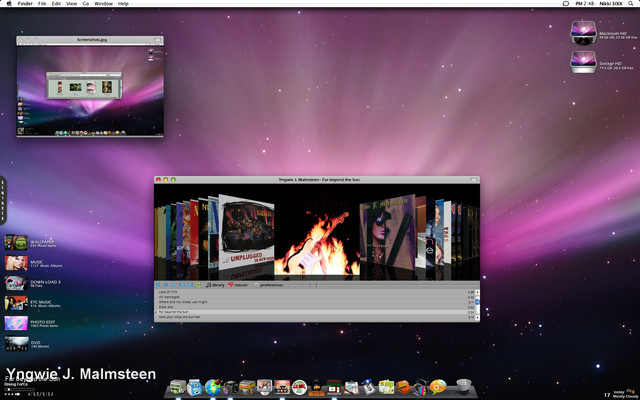Screen dimensions: 640x400
Task: Open the Window menu
Action: click(x=103, y=4)
